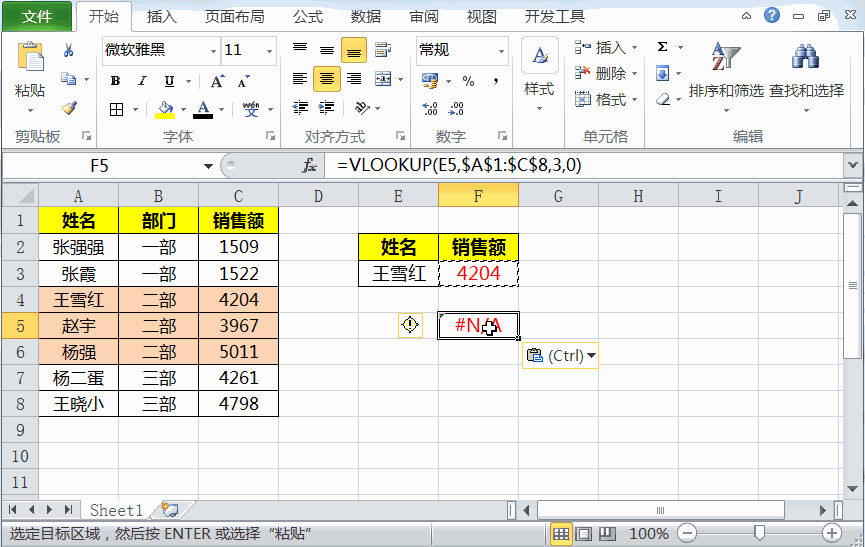
Task: Expand the Name Box dropdown arrow
Action: [x=208, y=166]
